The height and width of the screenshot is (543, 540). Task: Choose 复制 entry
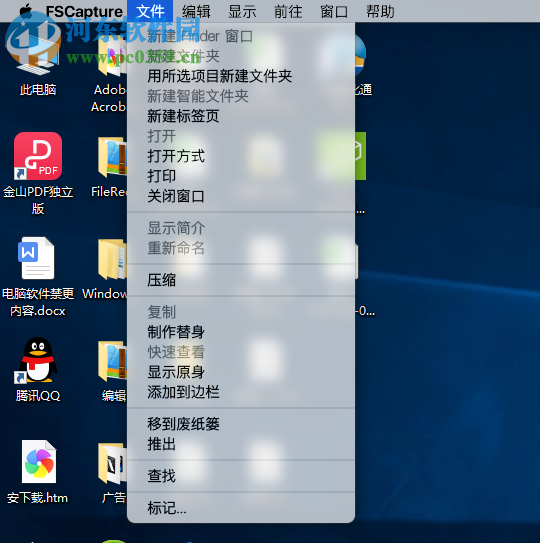[241, 312]
